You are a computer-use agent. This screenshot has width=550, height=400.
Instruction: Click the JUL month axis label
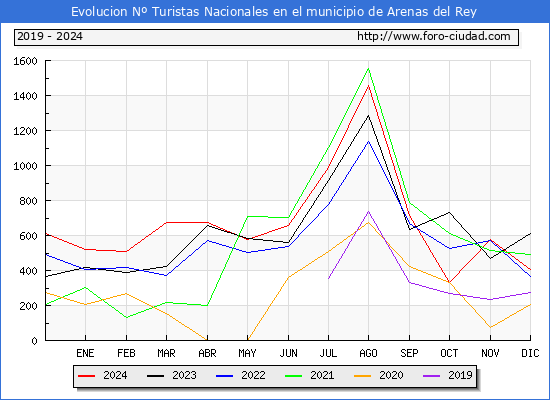click(x=328, y=353)
